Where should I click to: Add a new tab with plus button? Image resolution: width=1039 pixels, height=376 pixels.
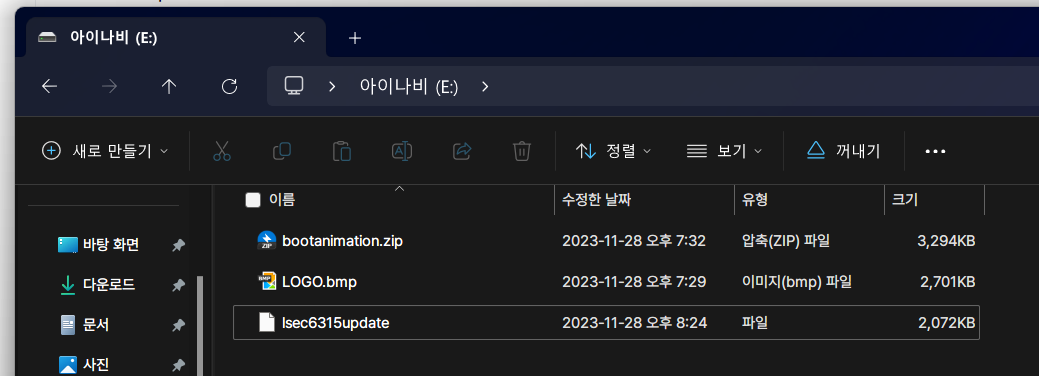pos(355,38)
